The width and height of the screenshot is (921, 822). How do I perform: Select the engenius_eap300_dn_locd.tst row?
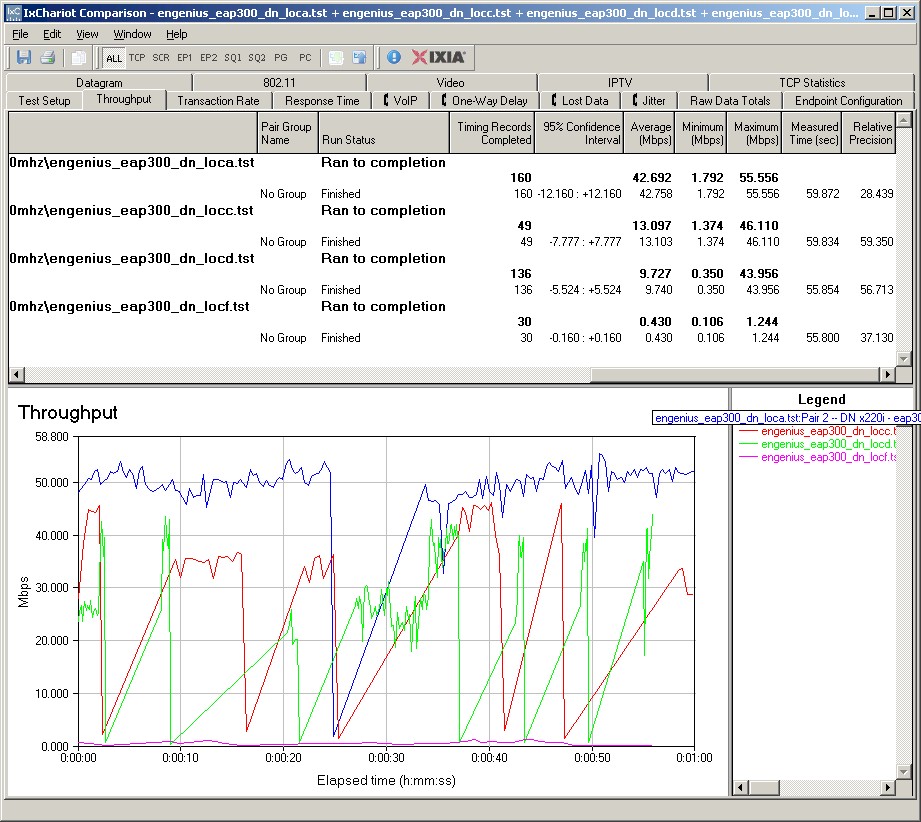click(452, 259)
